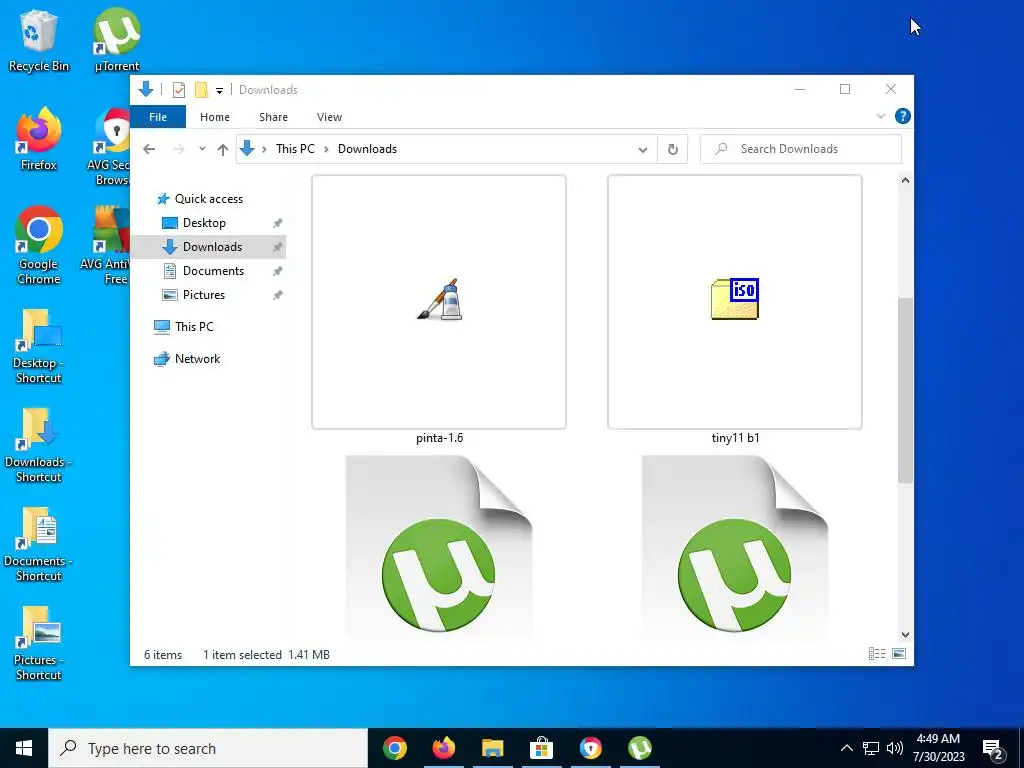Open the recent locations dropdown arrow
Screen dimensions: 1024x768
click(x=202, y=149)
